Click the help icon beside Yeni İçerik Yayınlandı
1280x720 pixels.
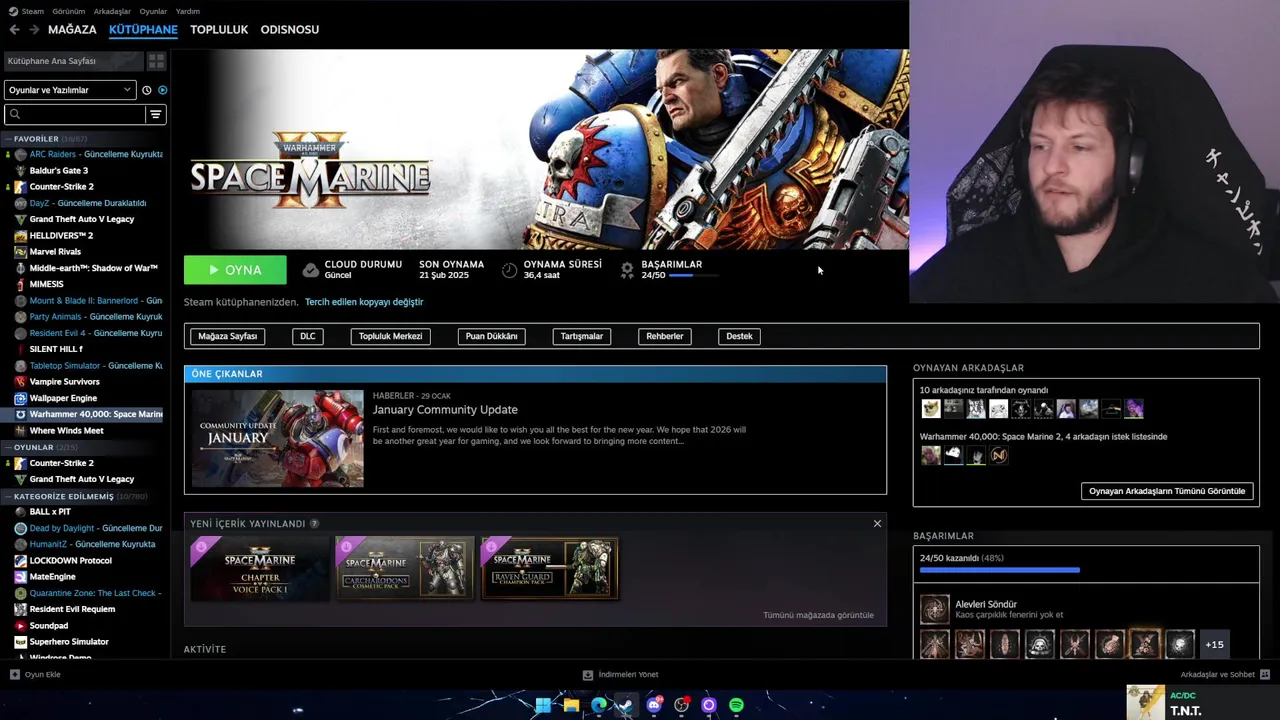pos(314,524)
